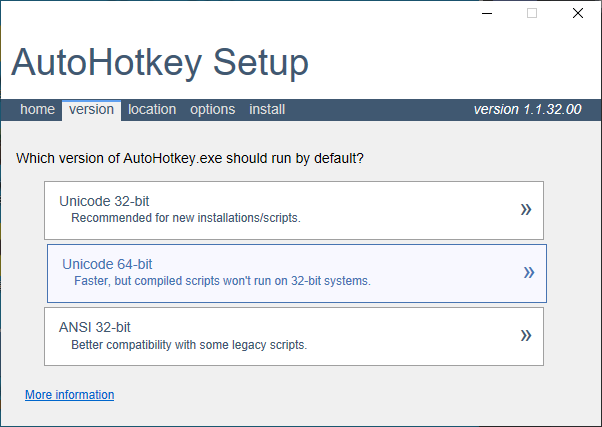Choose the ANSI 32-bit option title
Image resolution: width=602 pixels, height=427 pixels.
coord(95,327)
